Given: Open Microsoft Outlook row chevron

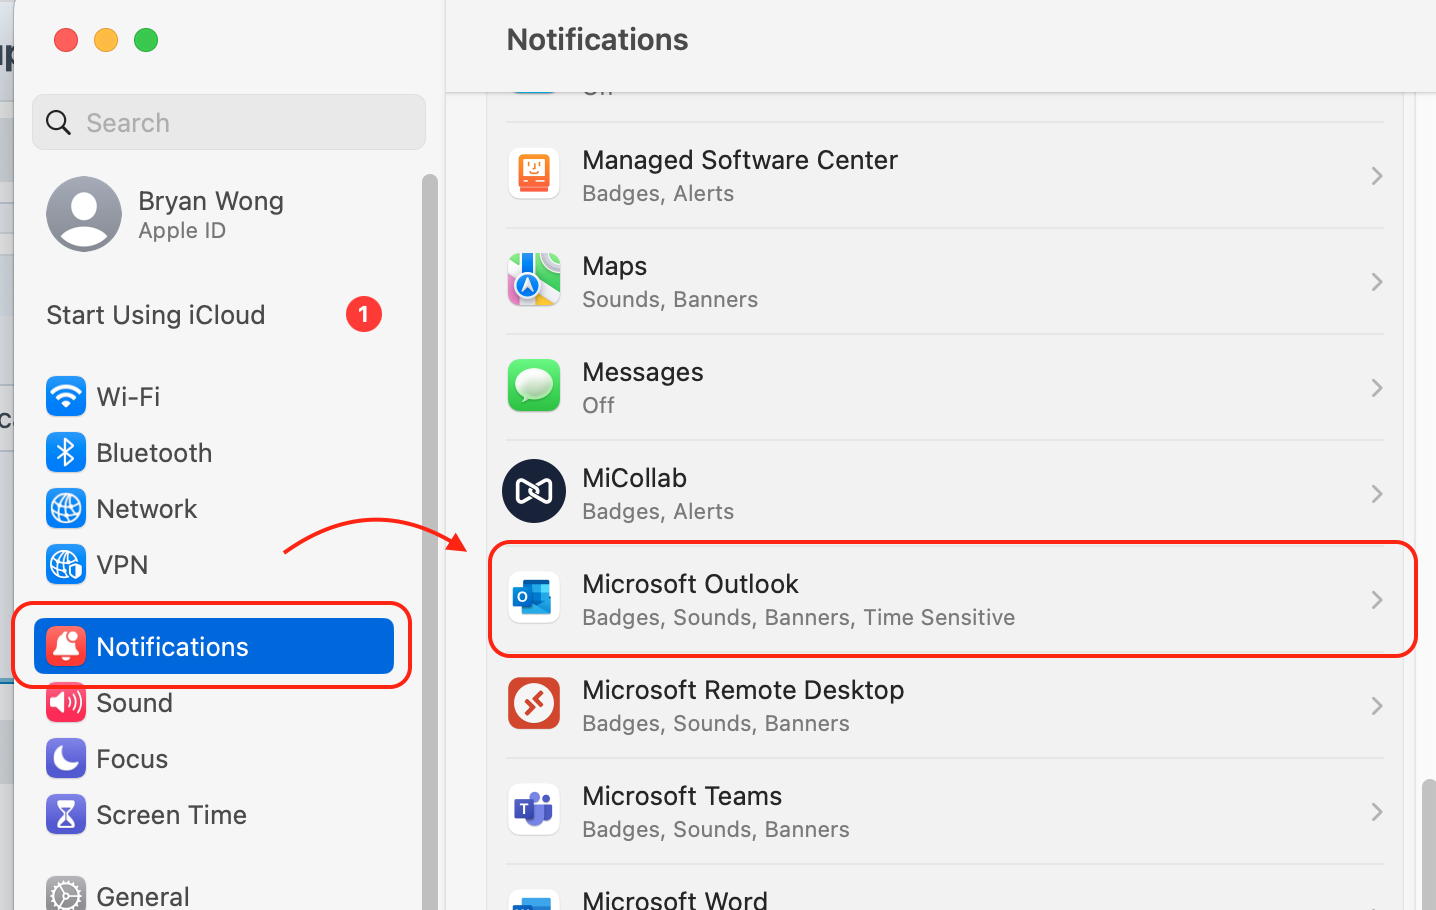Looking at the screenshot, I should click(1377, 600).
